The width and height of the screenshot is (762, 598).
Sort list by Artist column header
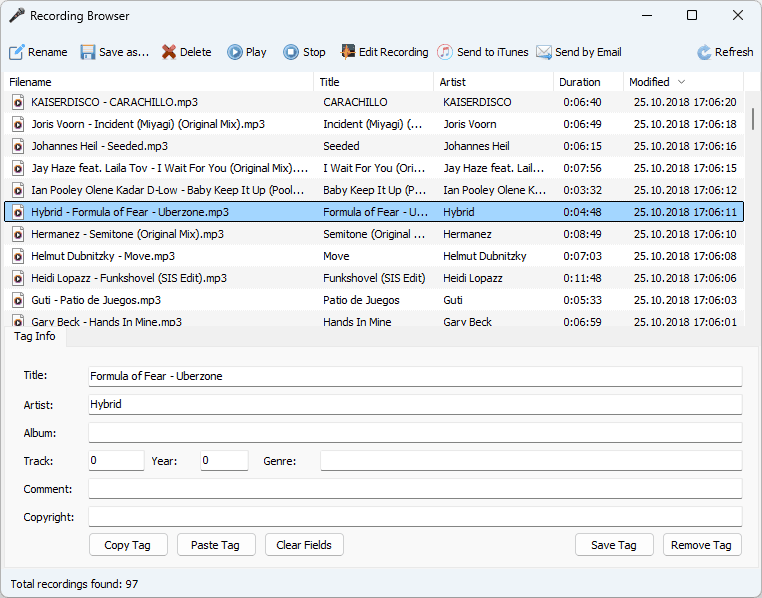click(x=493, y=82)
